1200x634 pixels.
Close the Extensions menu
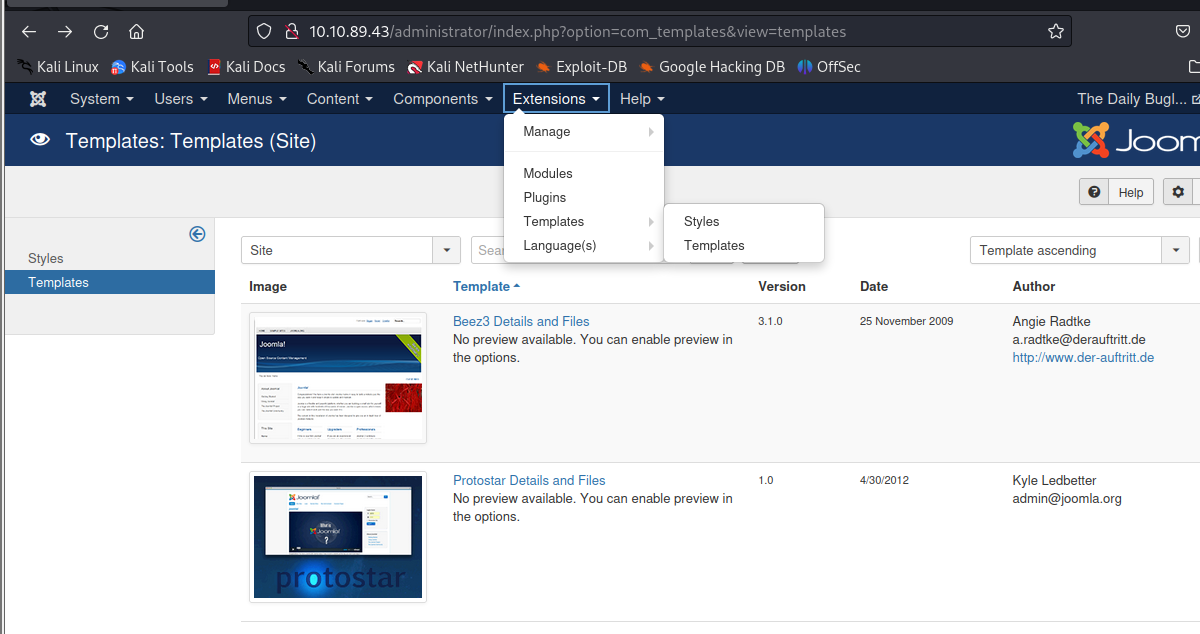[556, 99]
